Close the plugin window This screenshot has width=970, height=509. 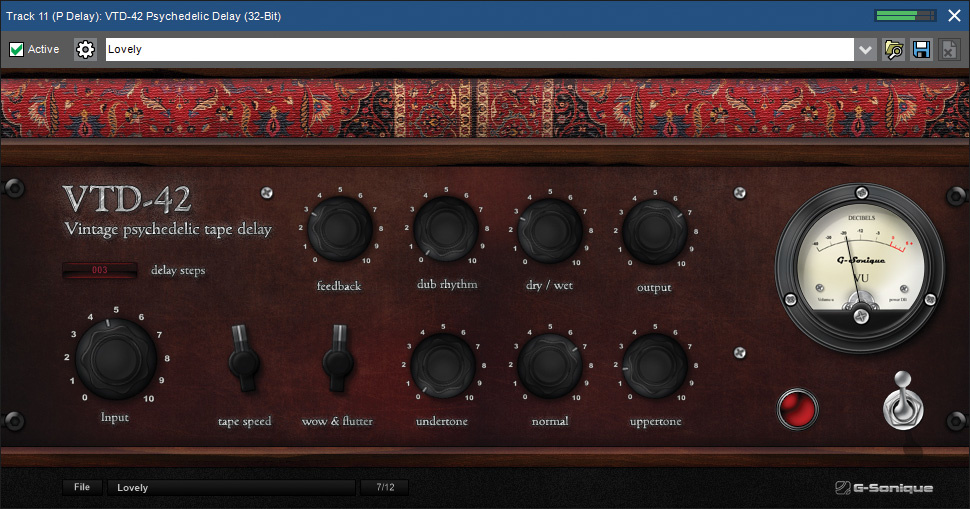[x=955, y=16]
